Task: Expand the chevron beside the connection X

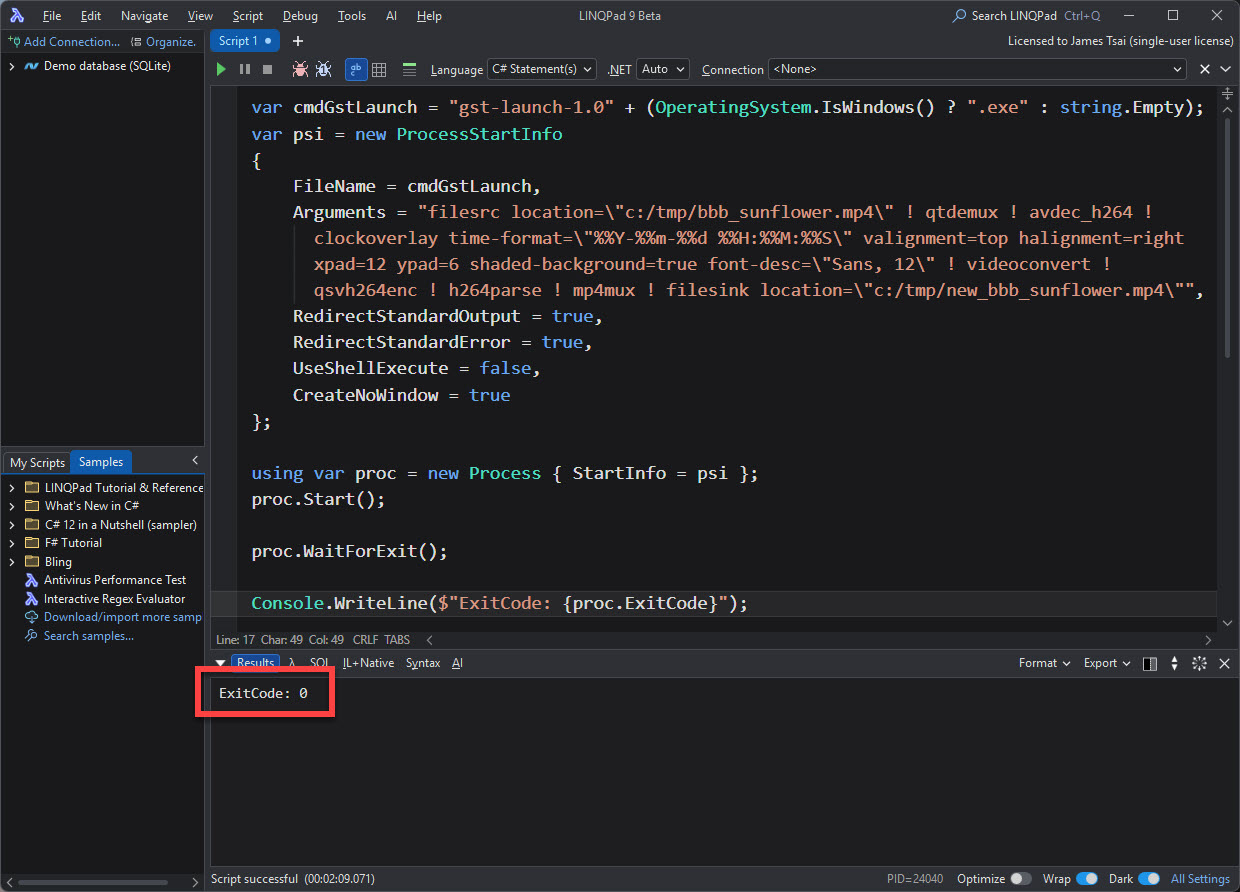Action: click(x=1224, y=69)
